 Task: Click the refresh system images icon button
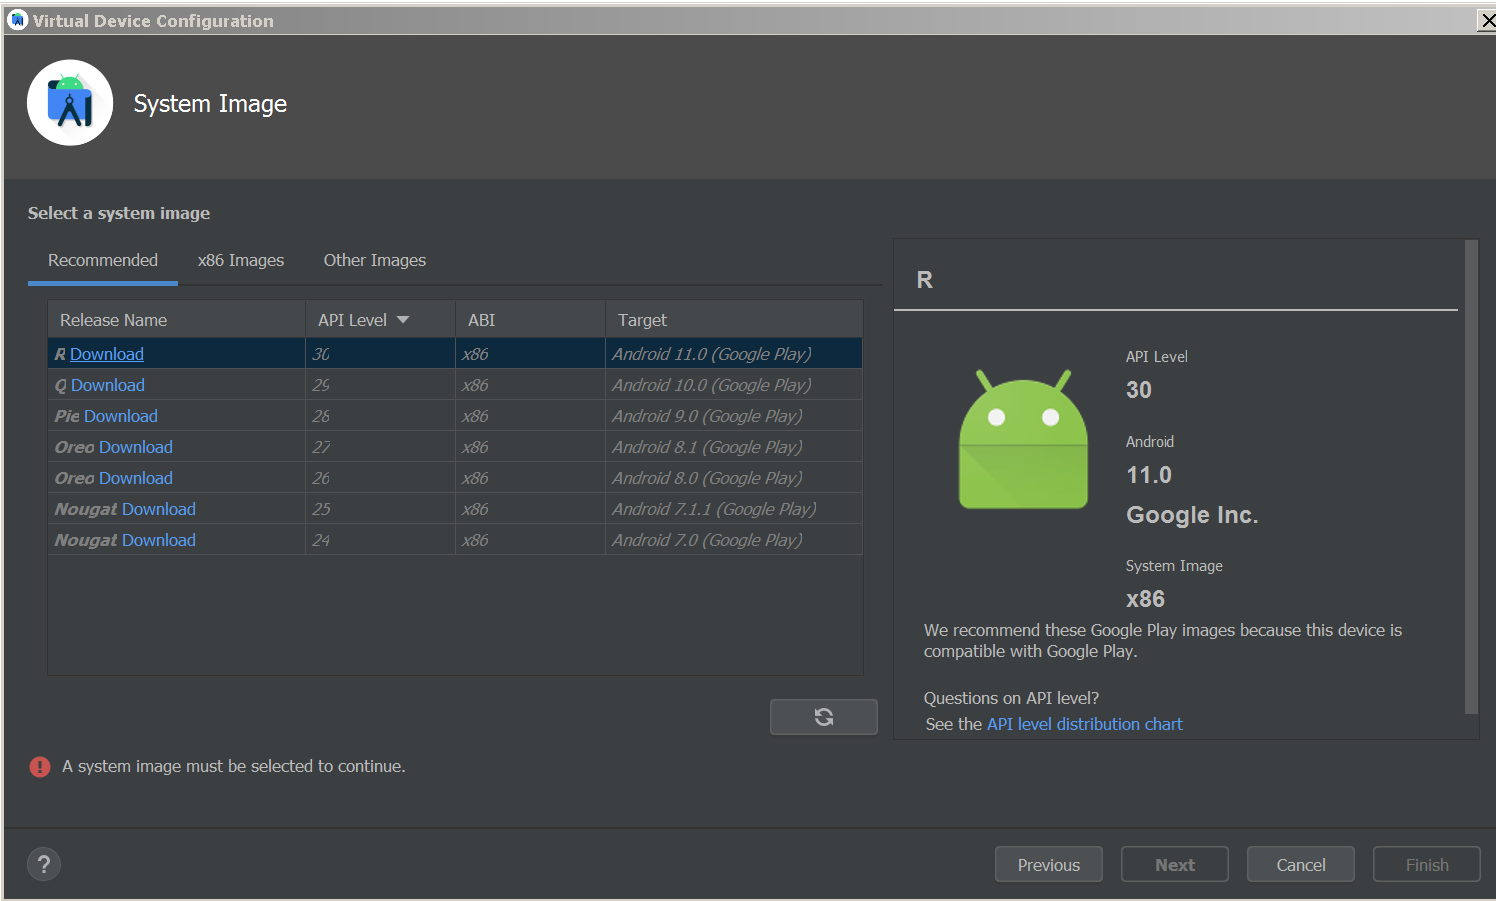click(823, 716)
